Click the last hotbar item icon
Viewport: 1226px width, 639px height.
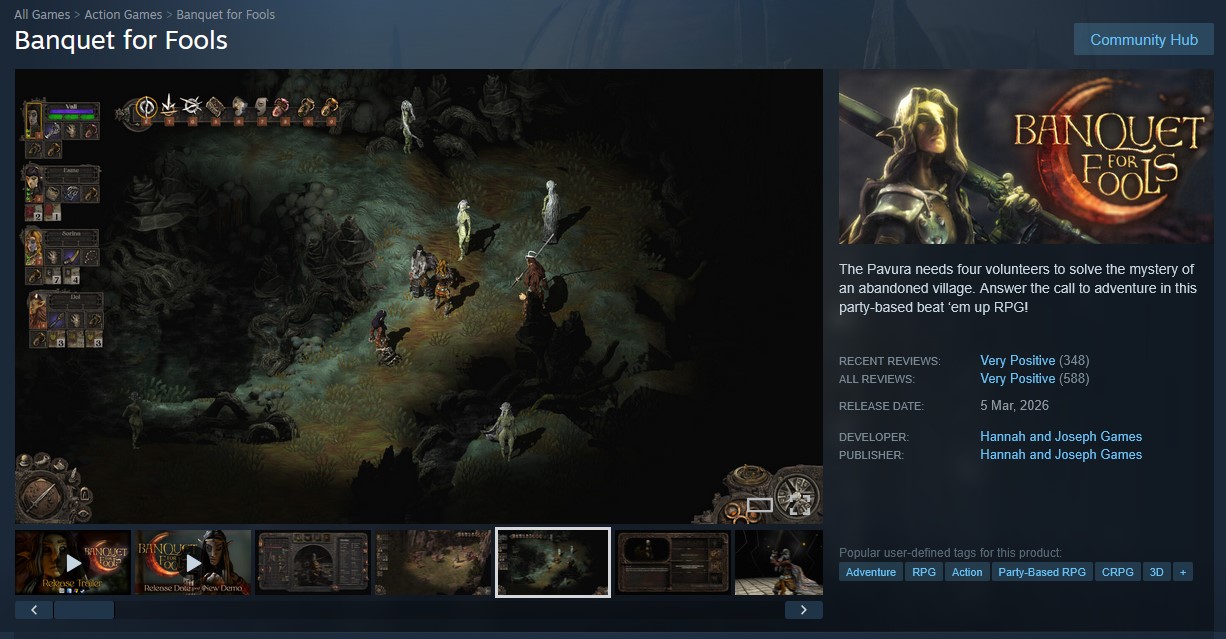tap(329, 105)
